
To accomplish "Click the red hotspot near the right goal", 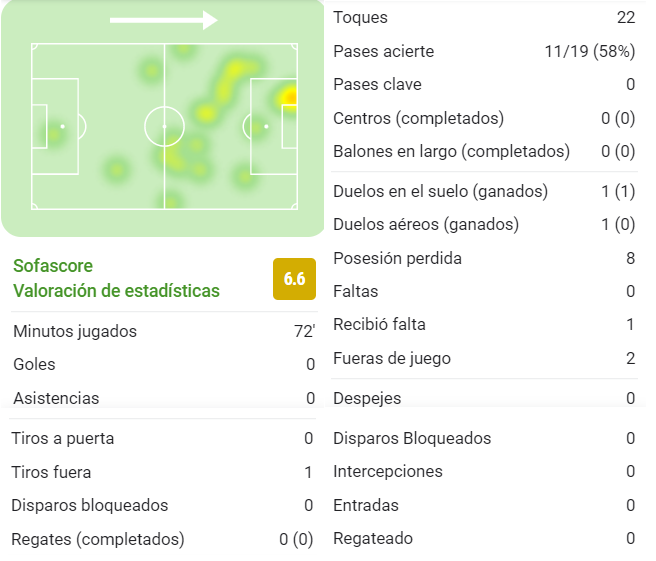I will coord(290,97).
